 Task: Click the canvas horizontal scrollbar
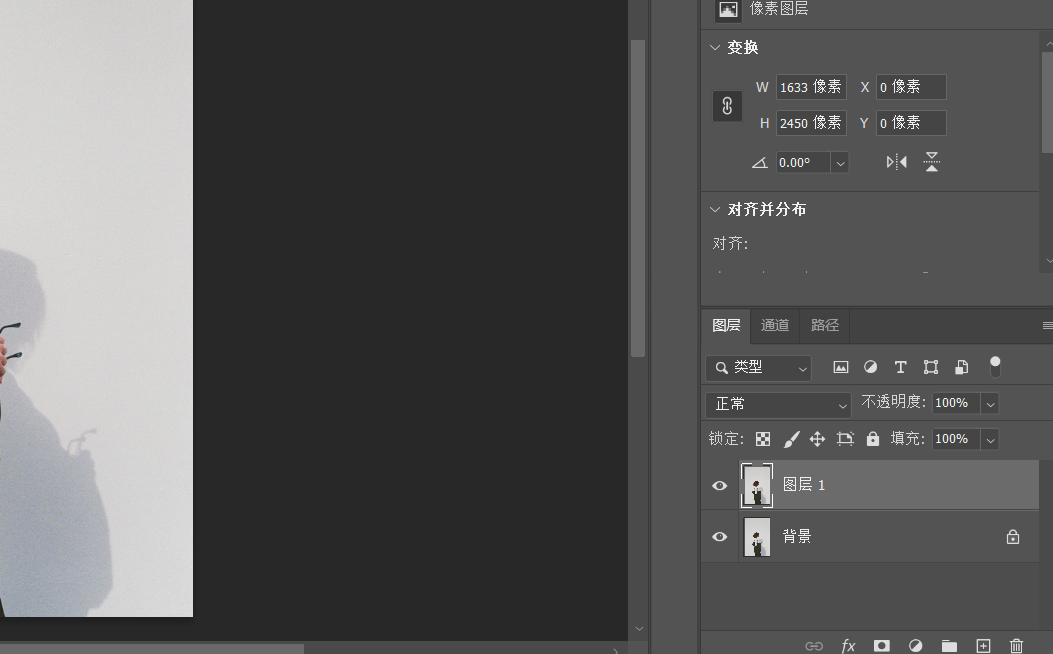point(152,649)
